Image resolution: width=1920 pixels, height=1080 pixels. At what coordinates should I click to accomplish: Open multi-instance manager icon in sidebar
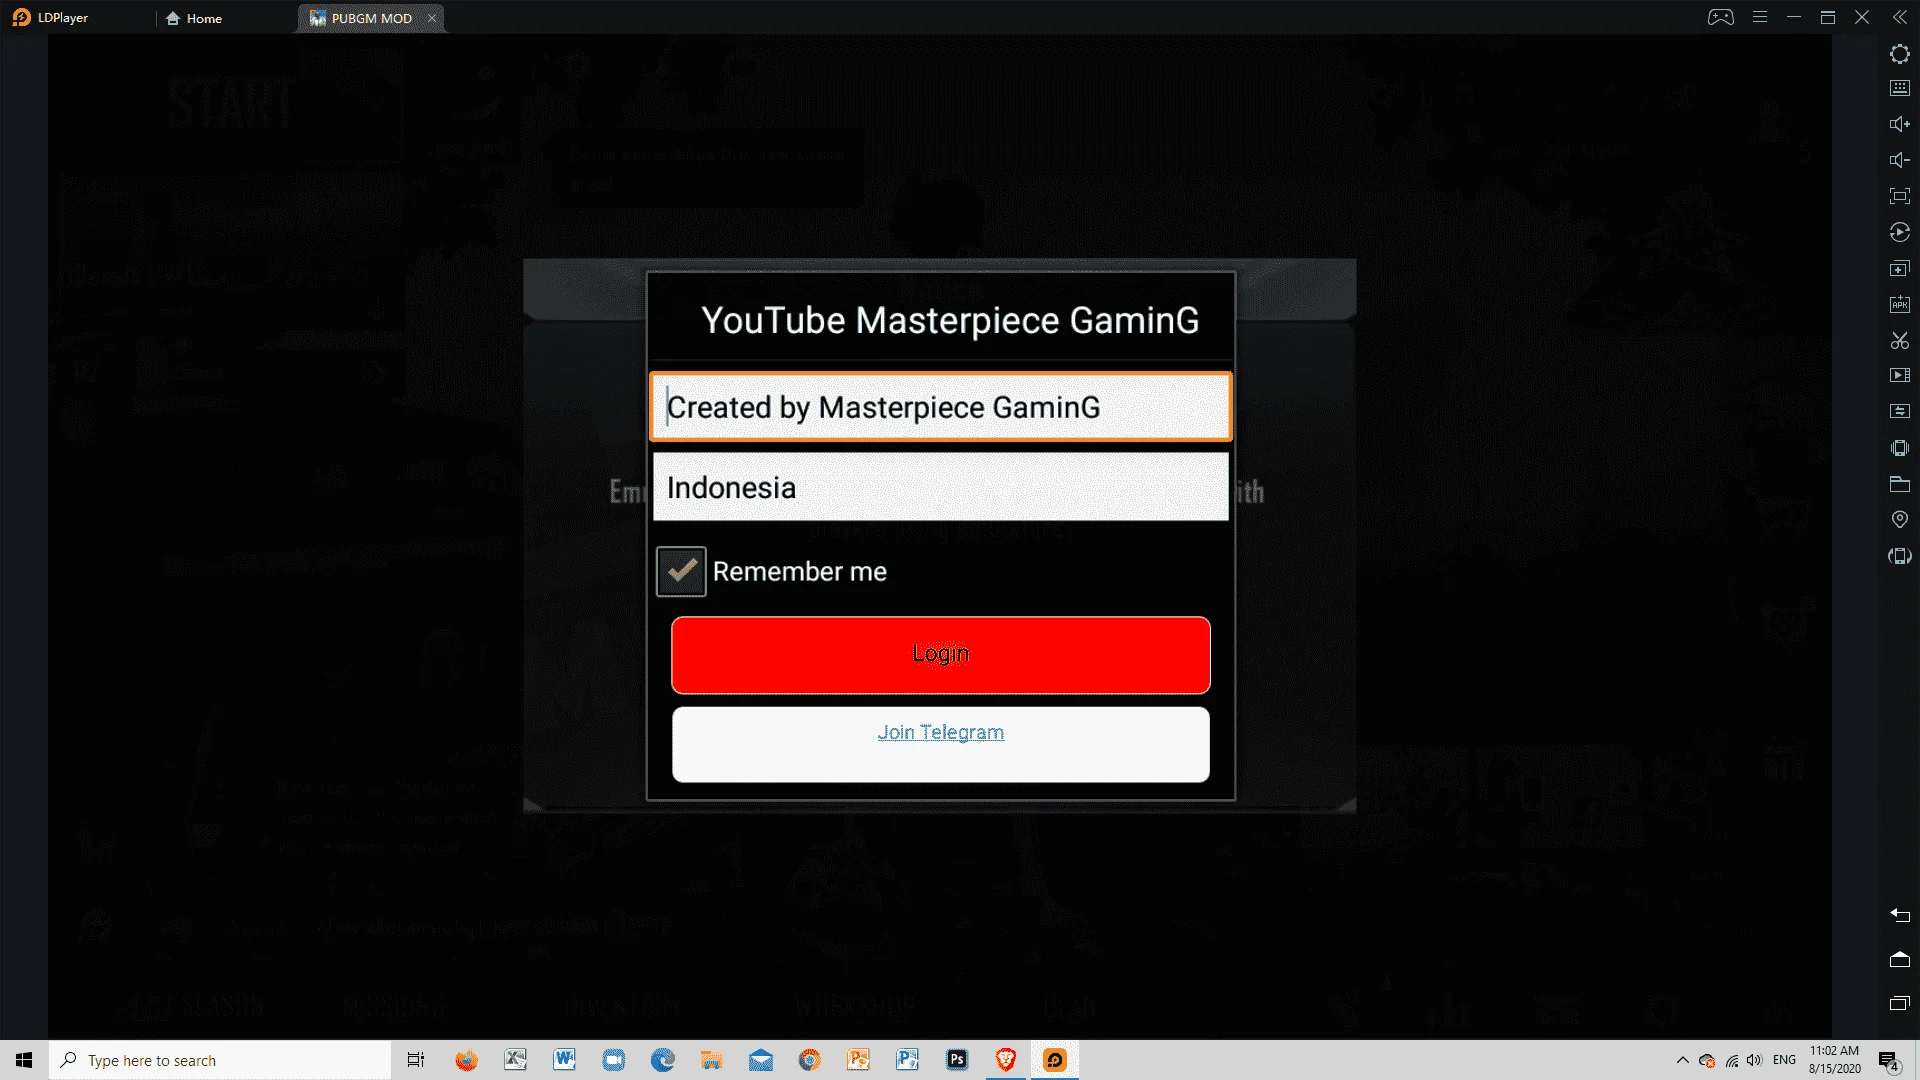click(1900, 268)
